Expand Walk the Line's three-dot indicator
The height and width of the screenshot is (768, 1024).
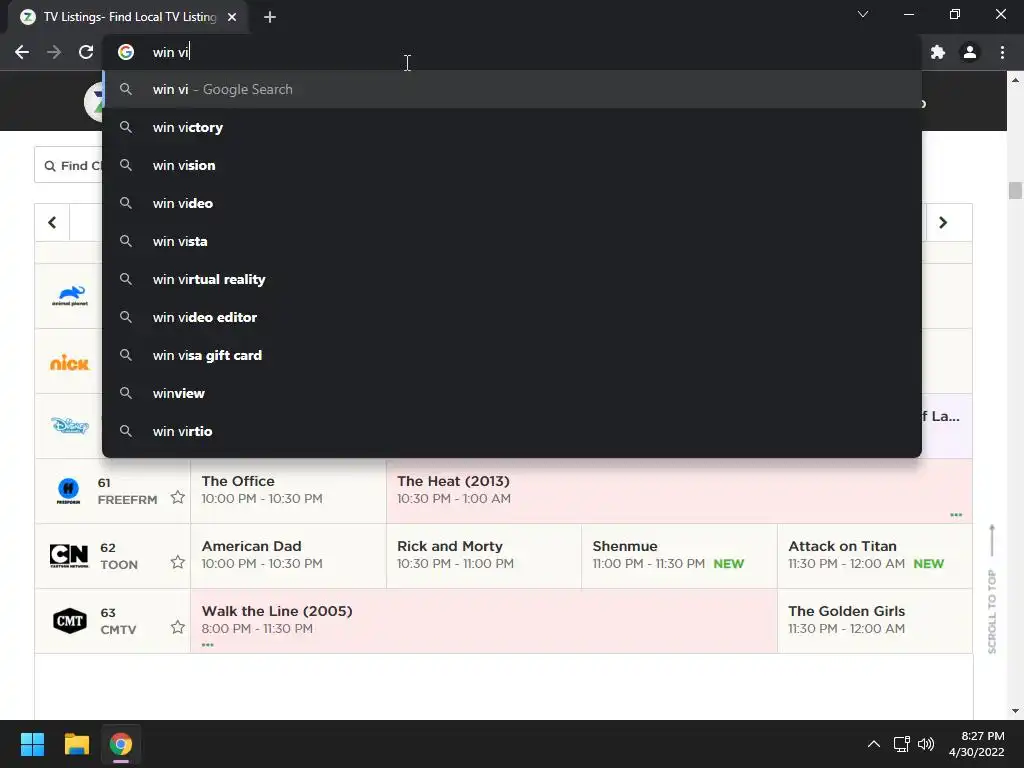[x=208, y=645]
